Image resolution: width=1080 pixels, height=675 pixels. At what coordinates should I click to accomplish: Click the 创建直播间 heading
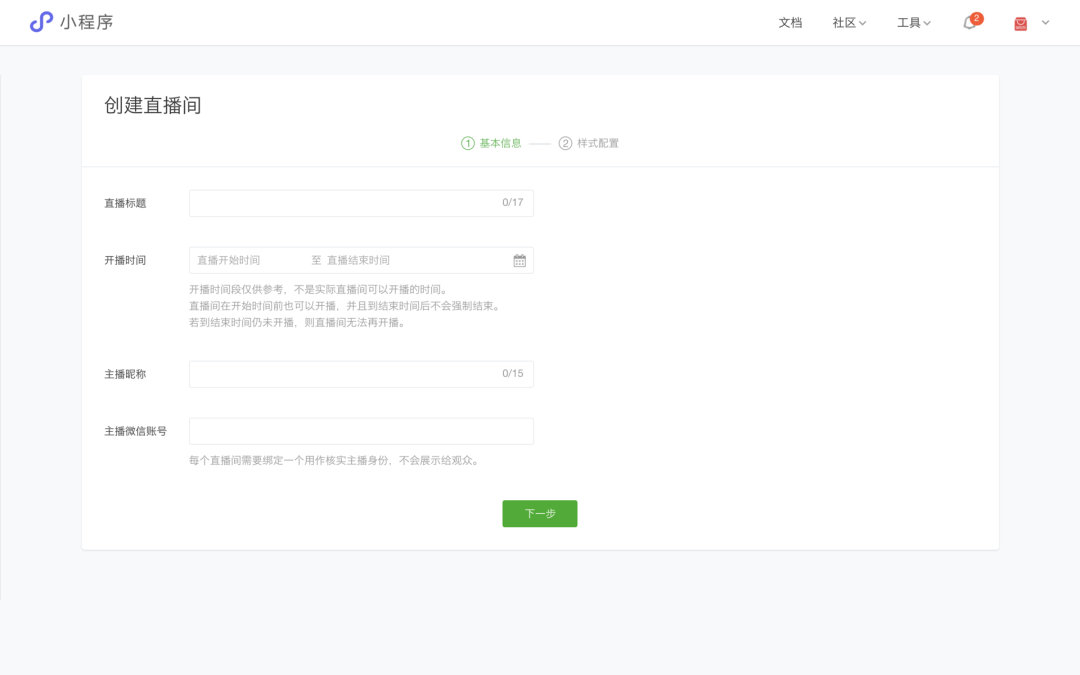pos(153,105)
